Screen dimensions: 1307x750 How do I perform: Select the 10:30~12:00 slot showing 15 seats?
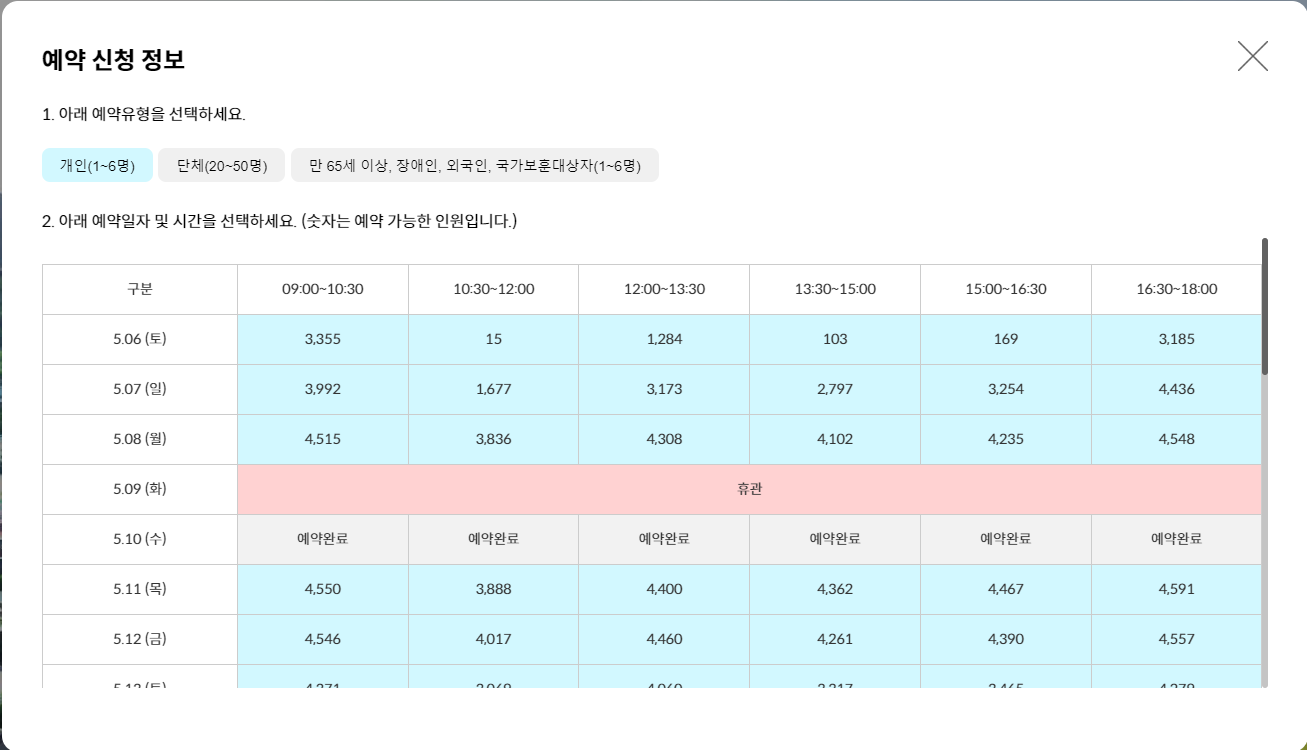(x=493, y=338)
